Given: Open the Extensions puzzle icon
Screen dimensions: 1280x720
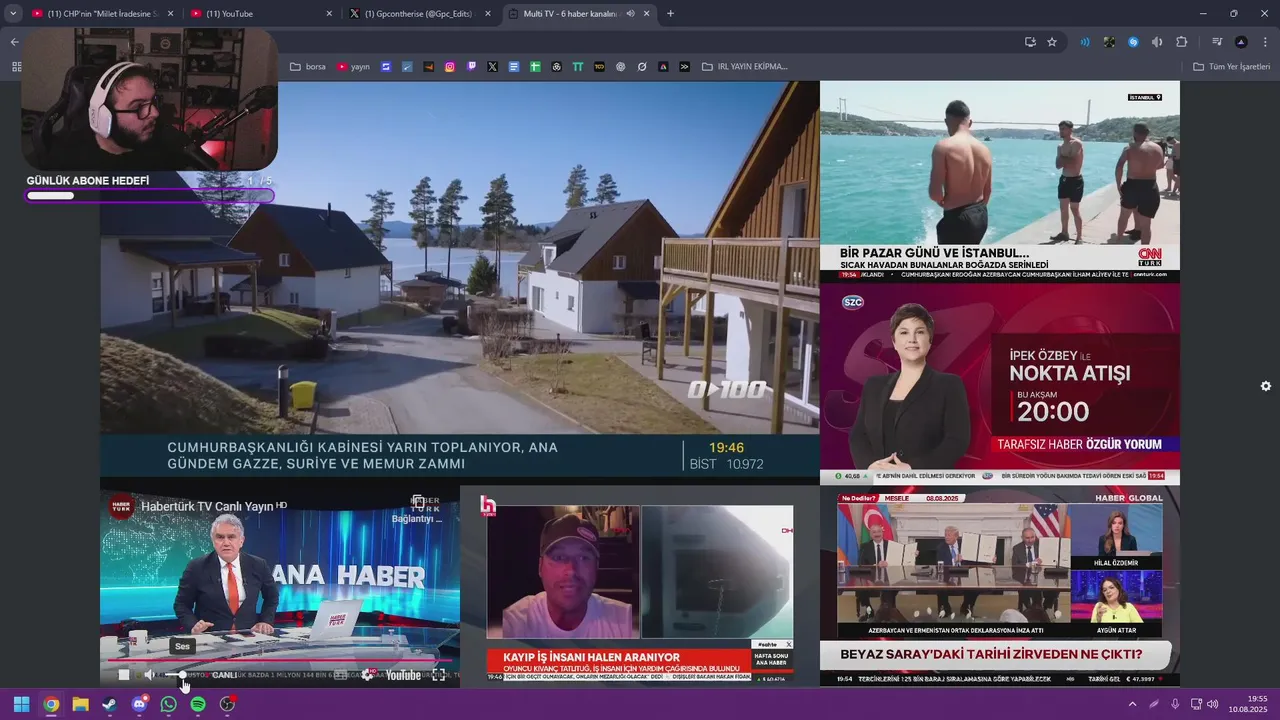Looking at the screenshot, I should point(1181,42).
